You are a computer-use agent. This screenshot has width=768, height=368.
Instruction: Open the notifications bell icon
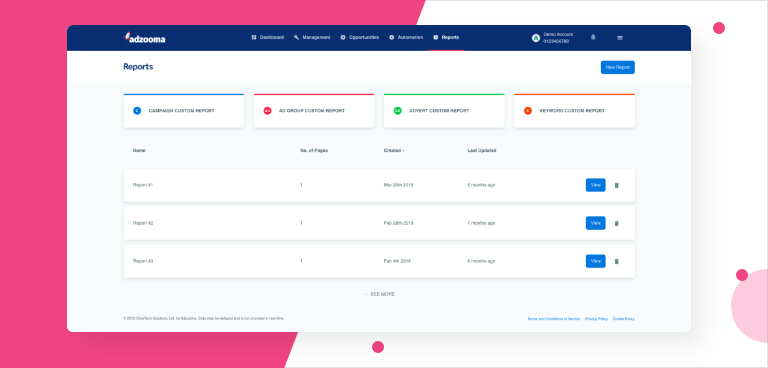(593, 37)
